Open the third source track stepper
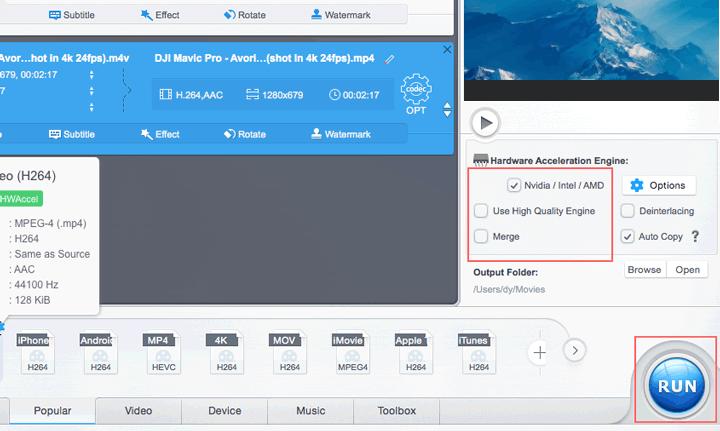 pos(91,107)
